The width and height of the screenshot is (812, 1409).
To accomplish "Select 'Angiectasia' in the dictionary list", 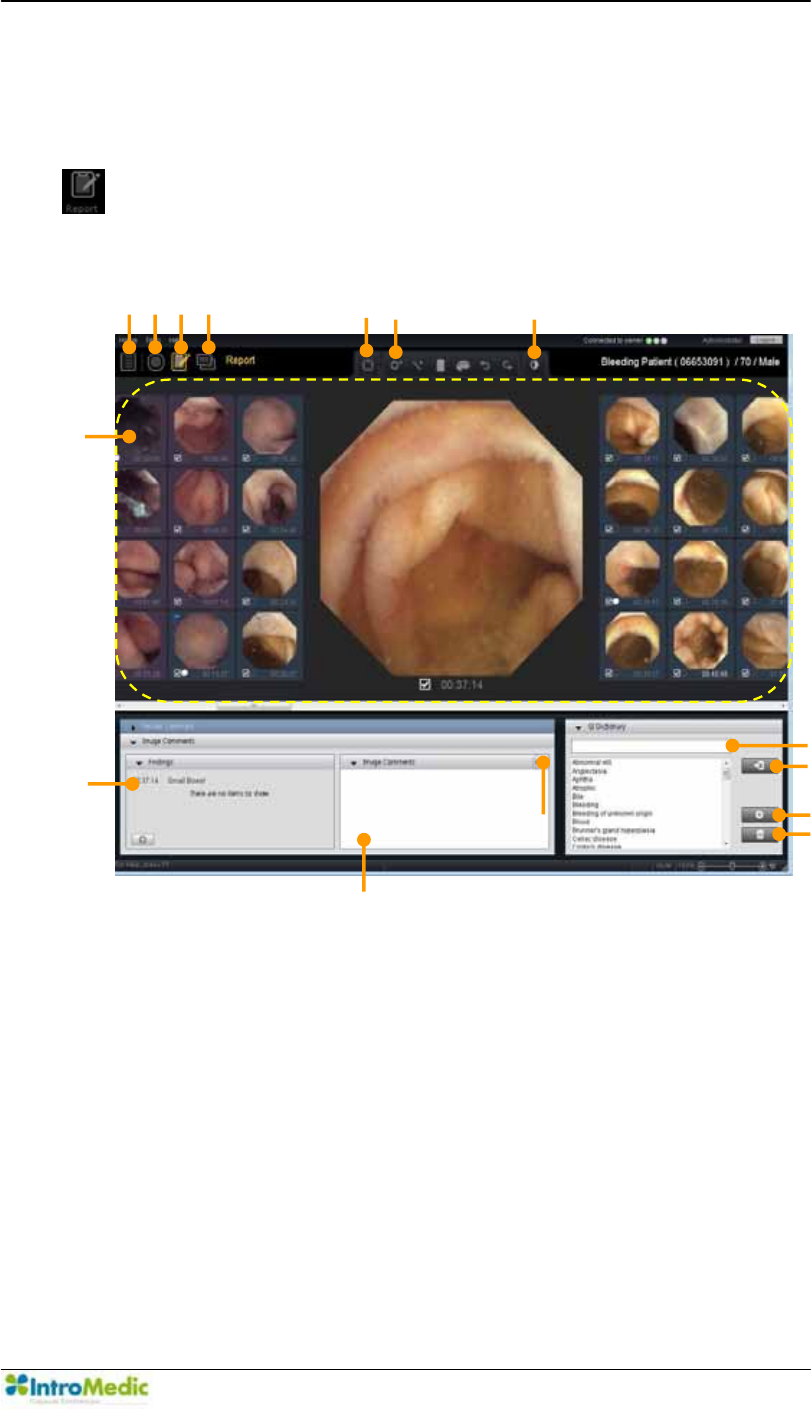I will [588, 772].
